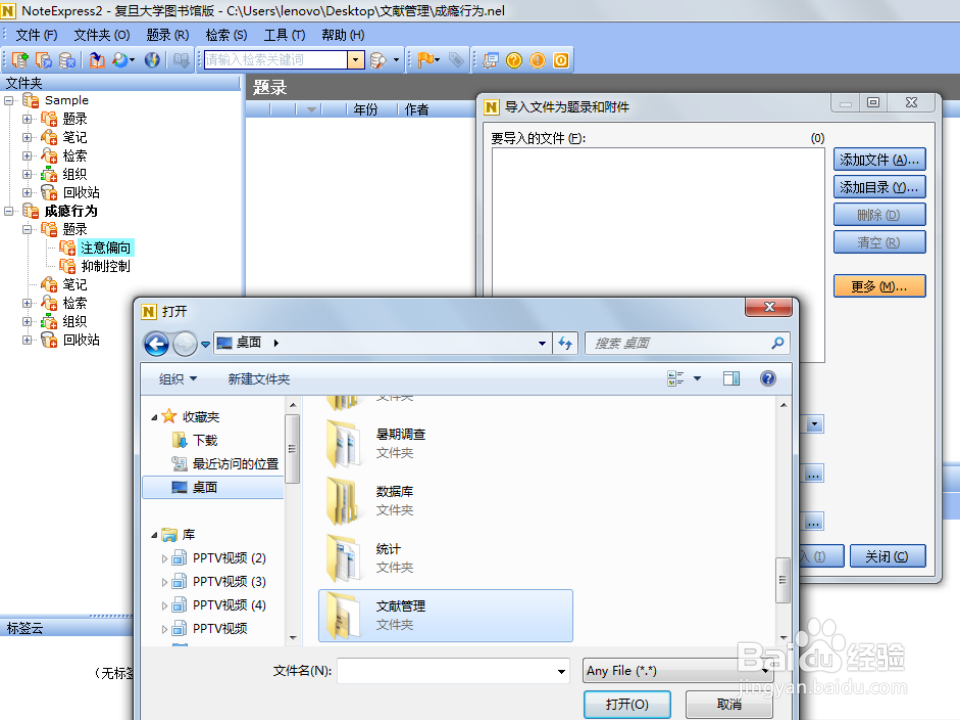The image size is (960, 720).
Task: Click the greyed download full-text book icon
Action: tap(181, 60)
